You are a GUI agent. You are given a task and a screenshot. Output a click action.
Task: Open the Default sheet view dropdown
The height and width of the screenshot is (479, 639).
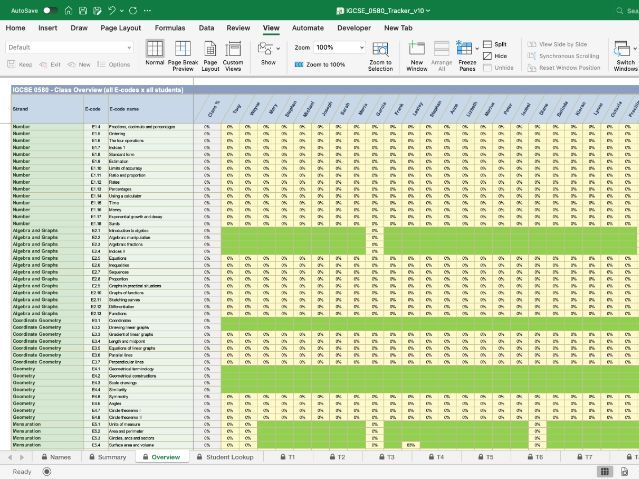[69, 47]
